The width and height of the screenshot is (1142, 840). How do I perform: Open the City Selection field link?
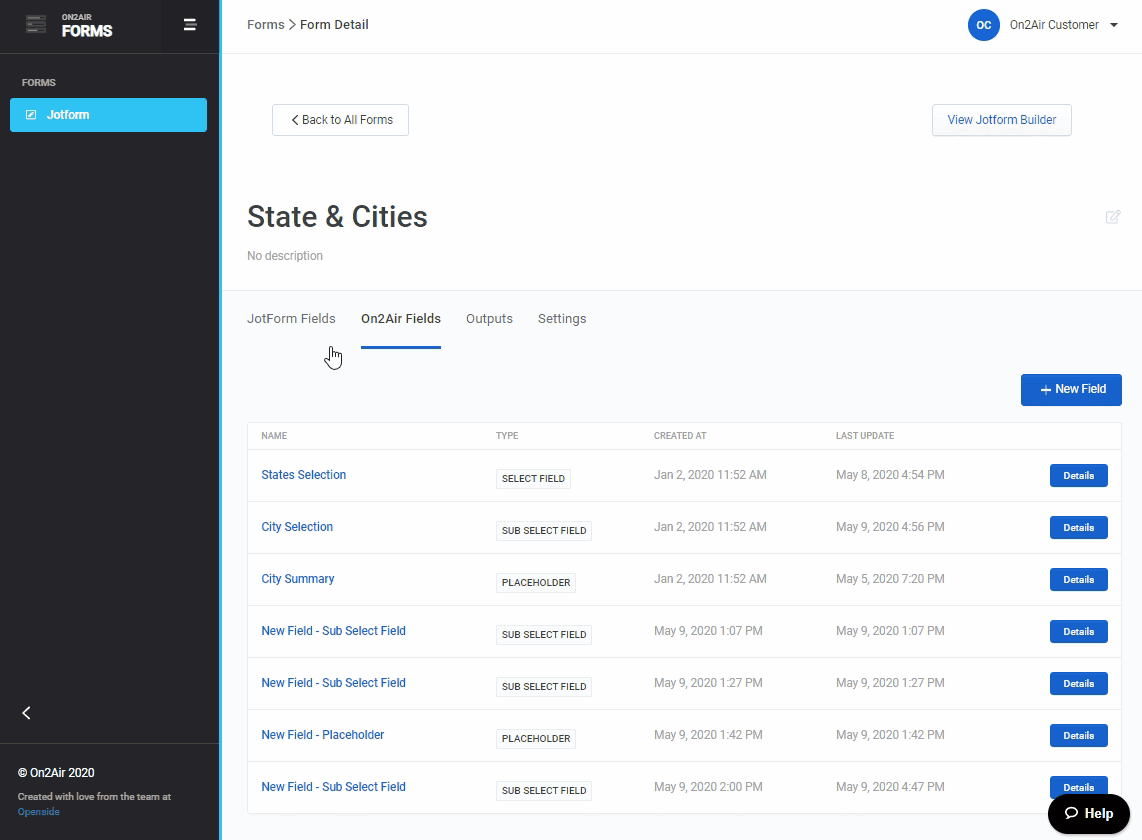pos(297,527)
